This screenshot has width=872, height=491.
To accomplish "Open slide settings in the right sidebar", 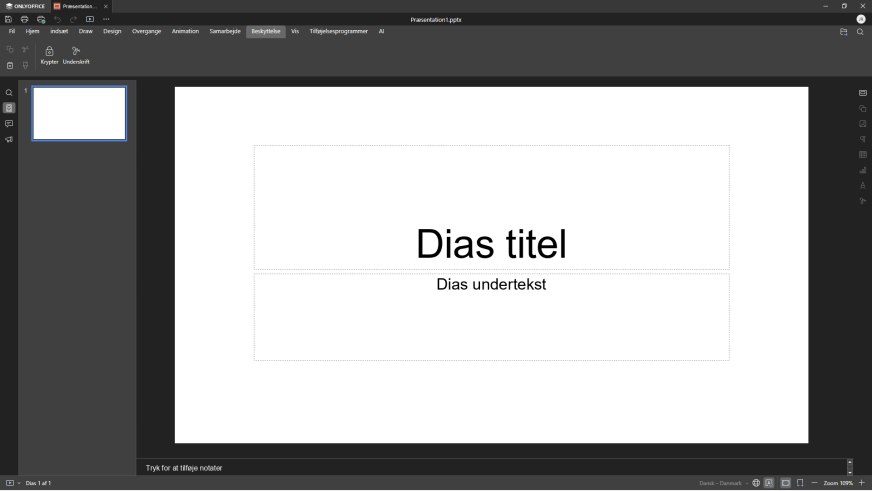I will [x=863, y=93].
